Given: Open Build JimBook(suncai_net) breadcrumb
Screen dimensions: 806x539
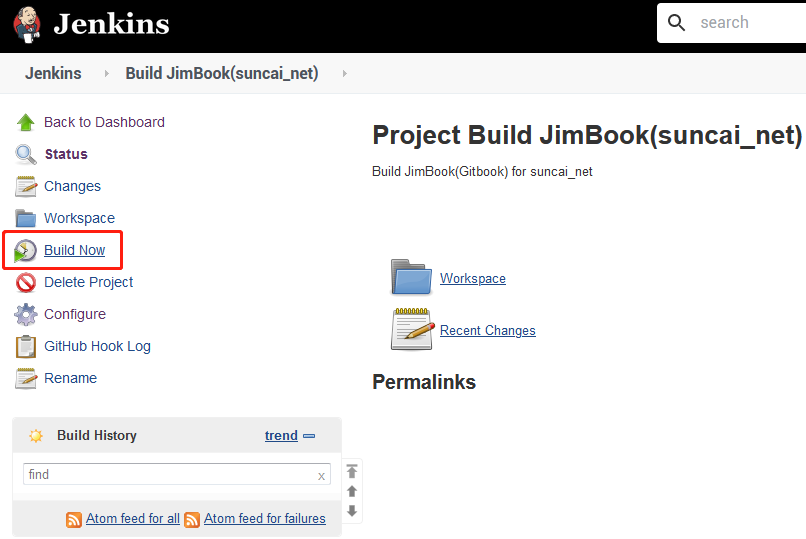Looking at the screenshot, I should coord(222,73).
